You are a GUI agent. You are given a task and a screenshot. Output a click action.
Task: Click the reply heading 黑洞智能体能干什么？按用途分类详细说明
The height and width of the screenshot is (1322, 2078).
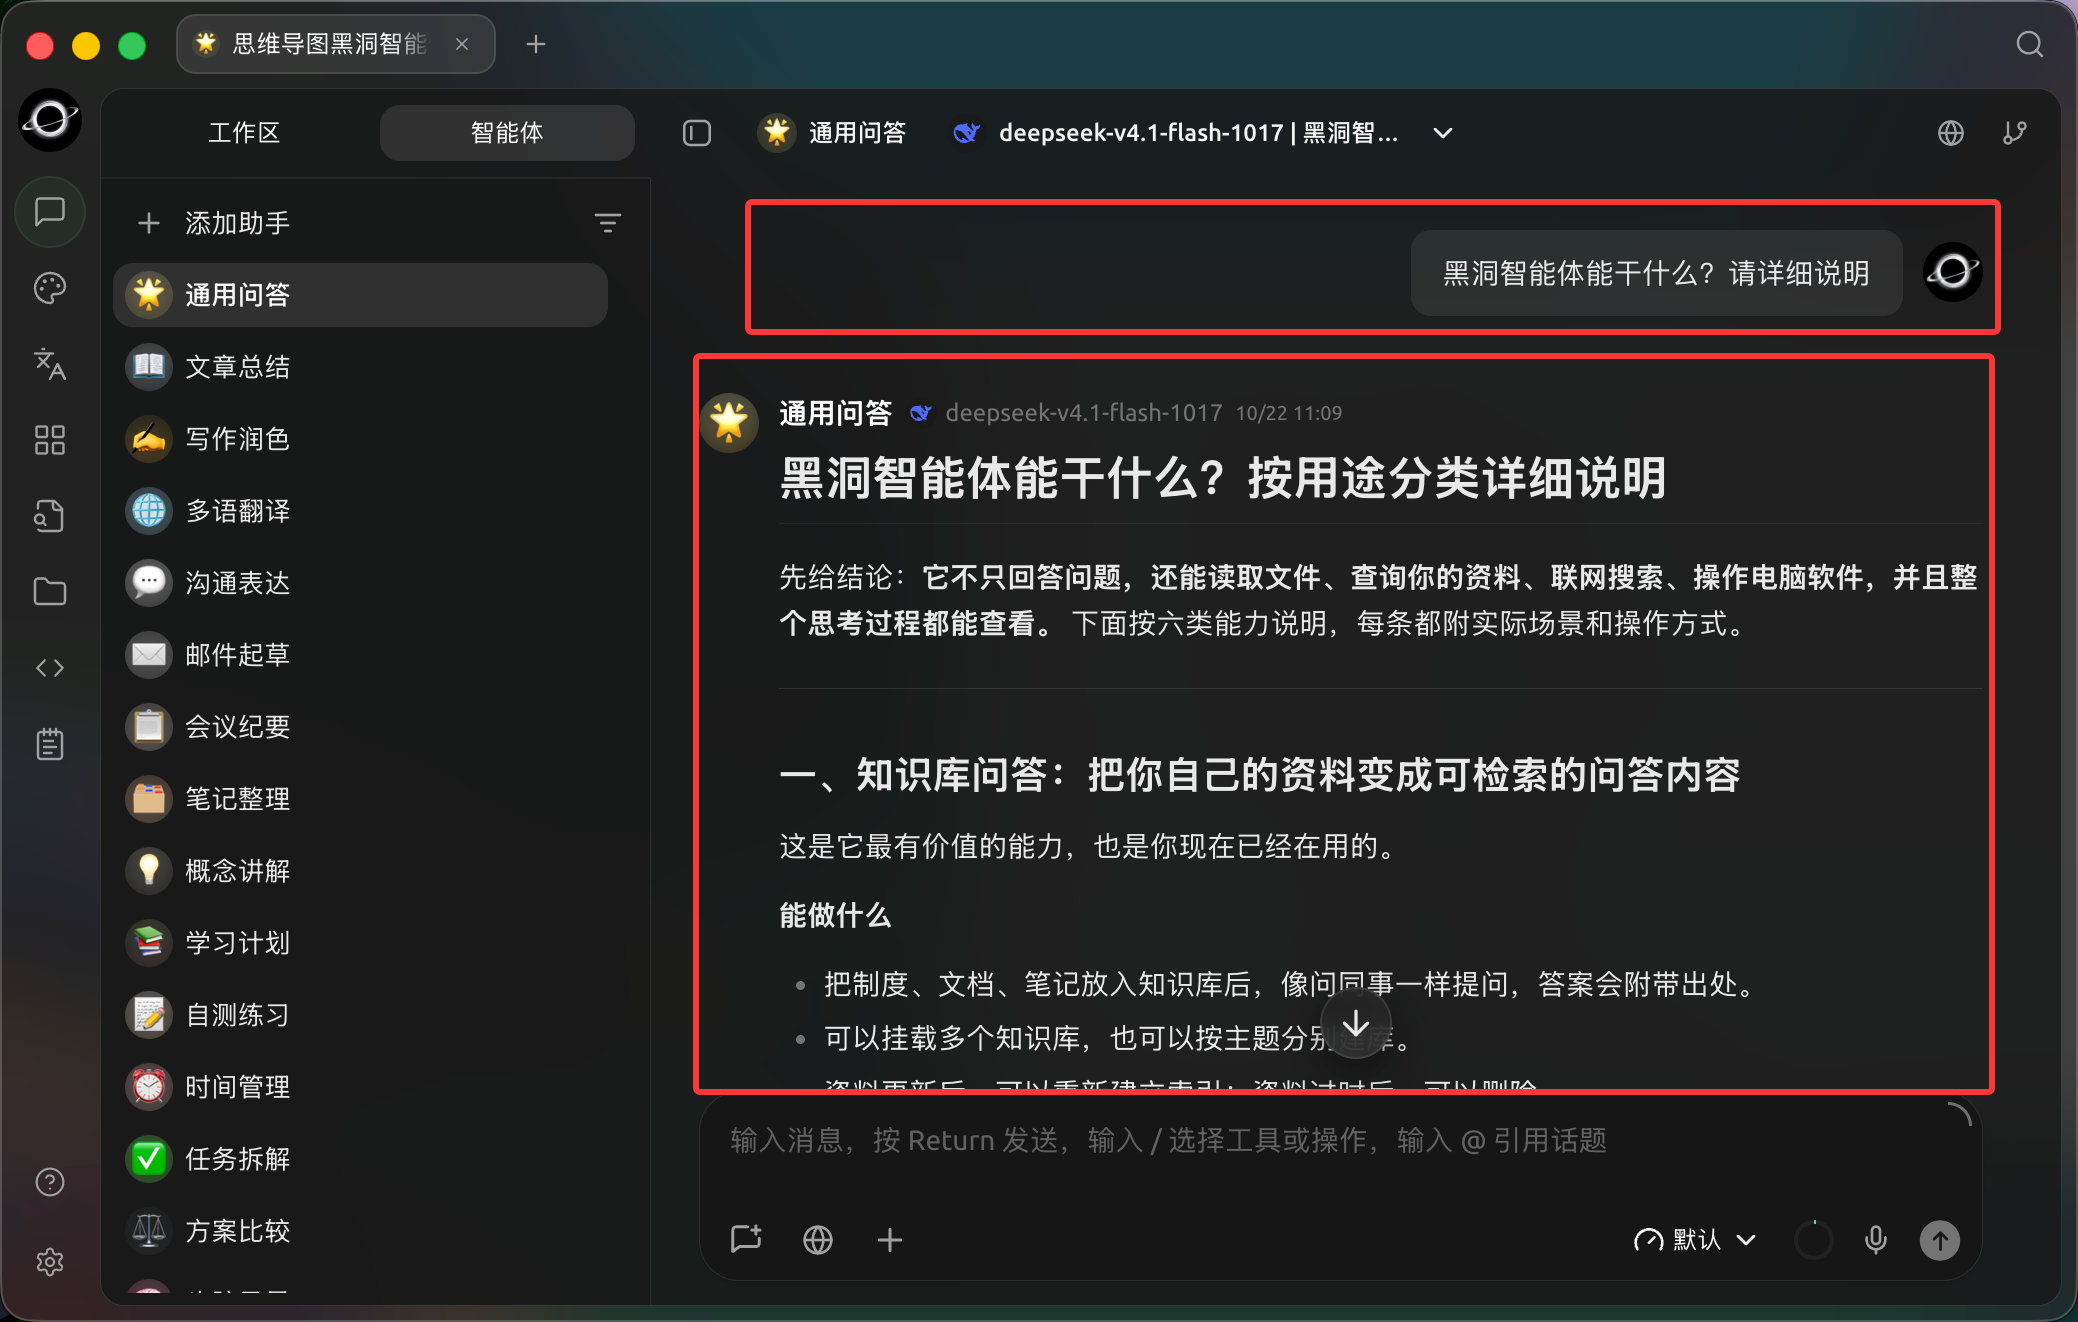click(x=1223, y=478)
